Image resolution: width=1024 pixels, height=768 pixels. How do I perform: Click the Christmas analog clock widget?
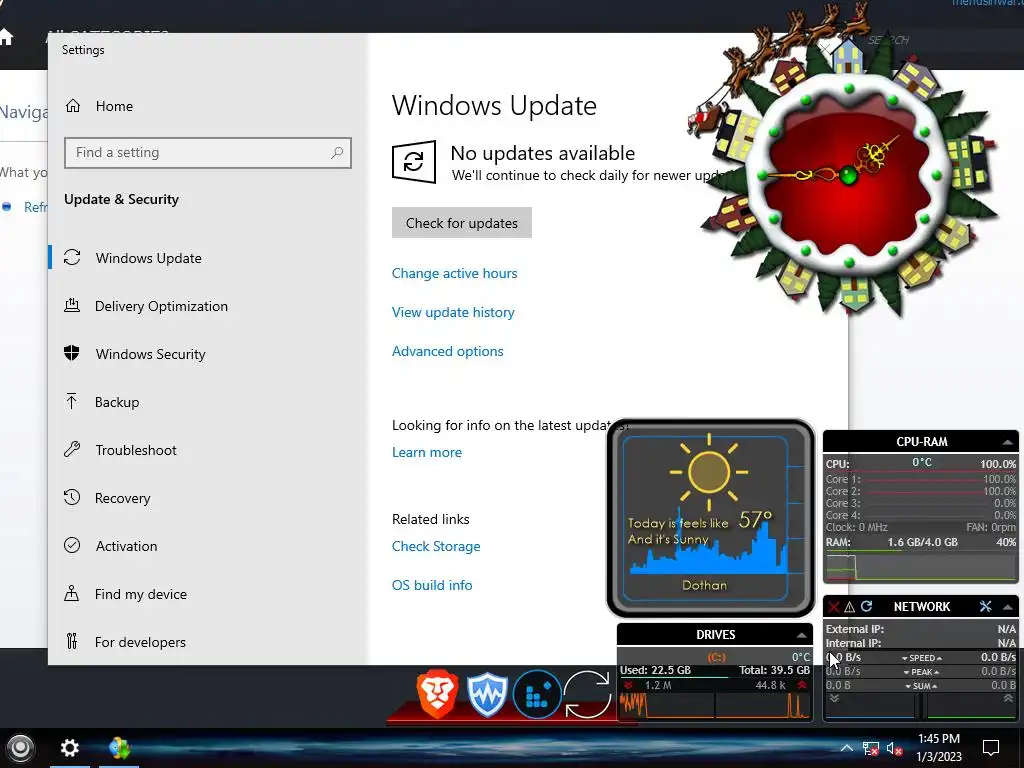(848, 174)
